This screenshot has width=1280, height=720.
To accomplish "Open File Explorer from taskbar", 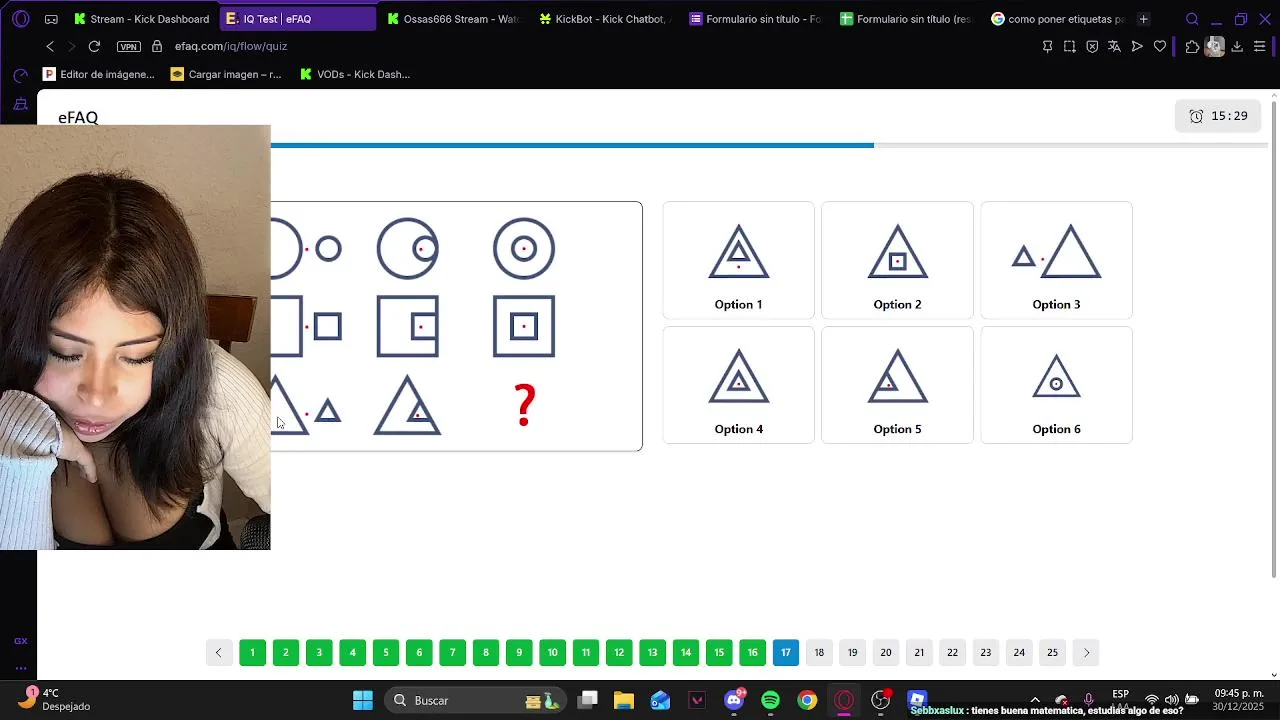I will 624,700.
